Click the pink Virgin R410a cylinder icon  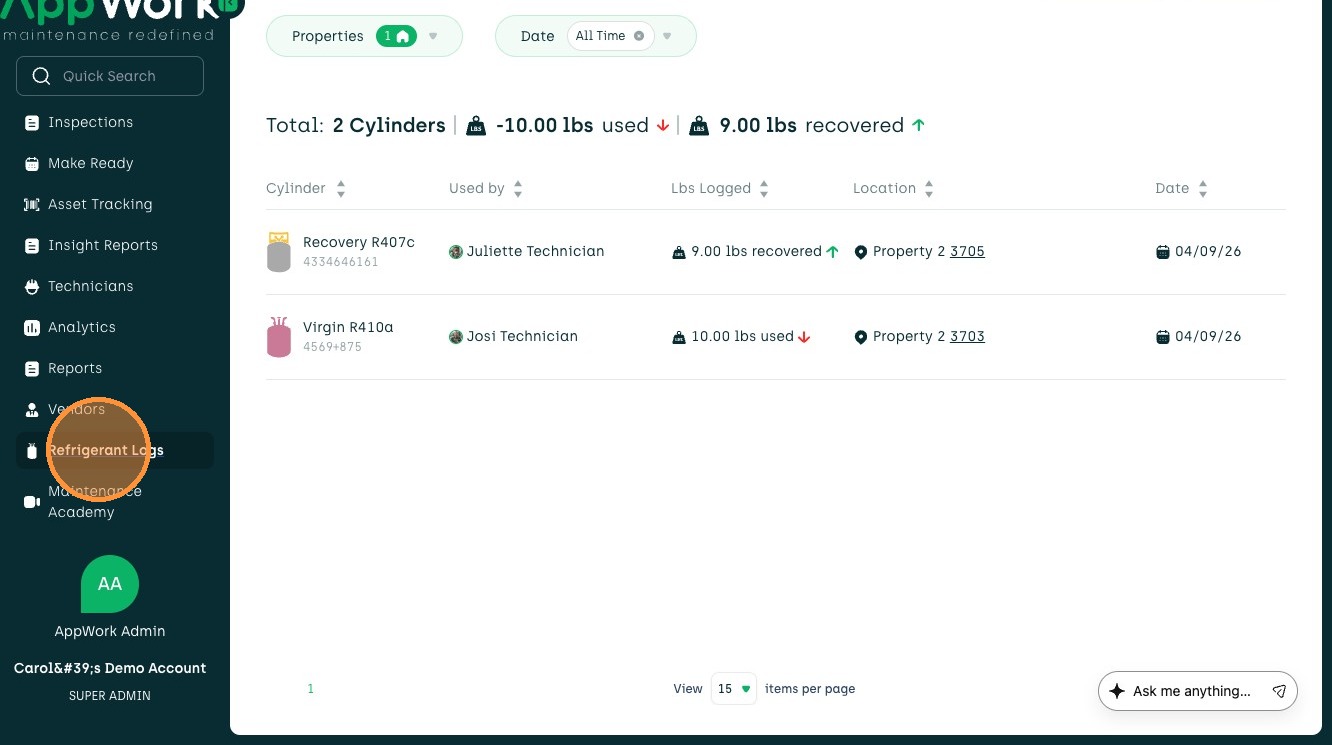click(x=279, y=337)
